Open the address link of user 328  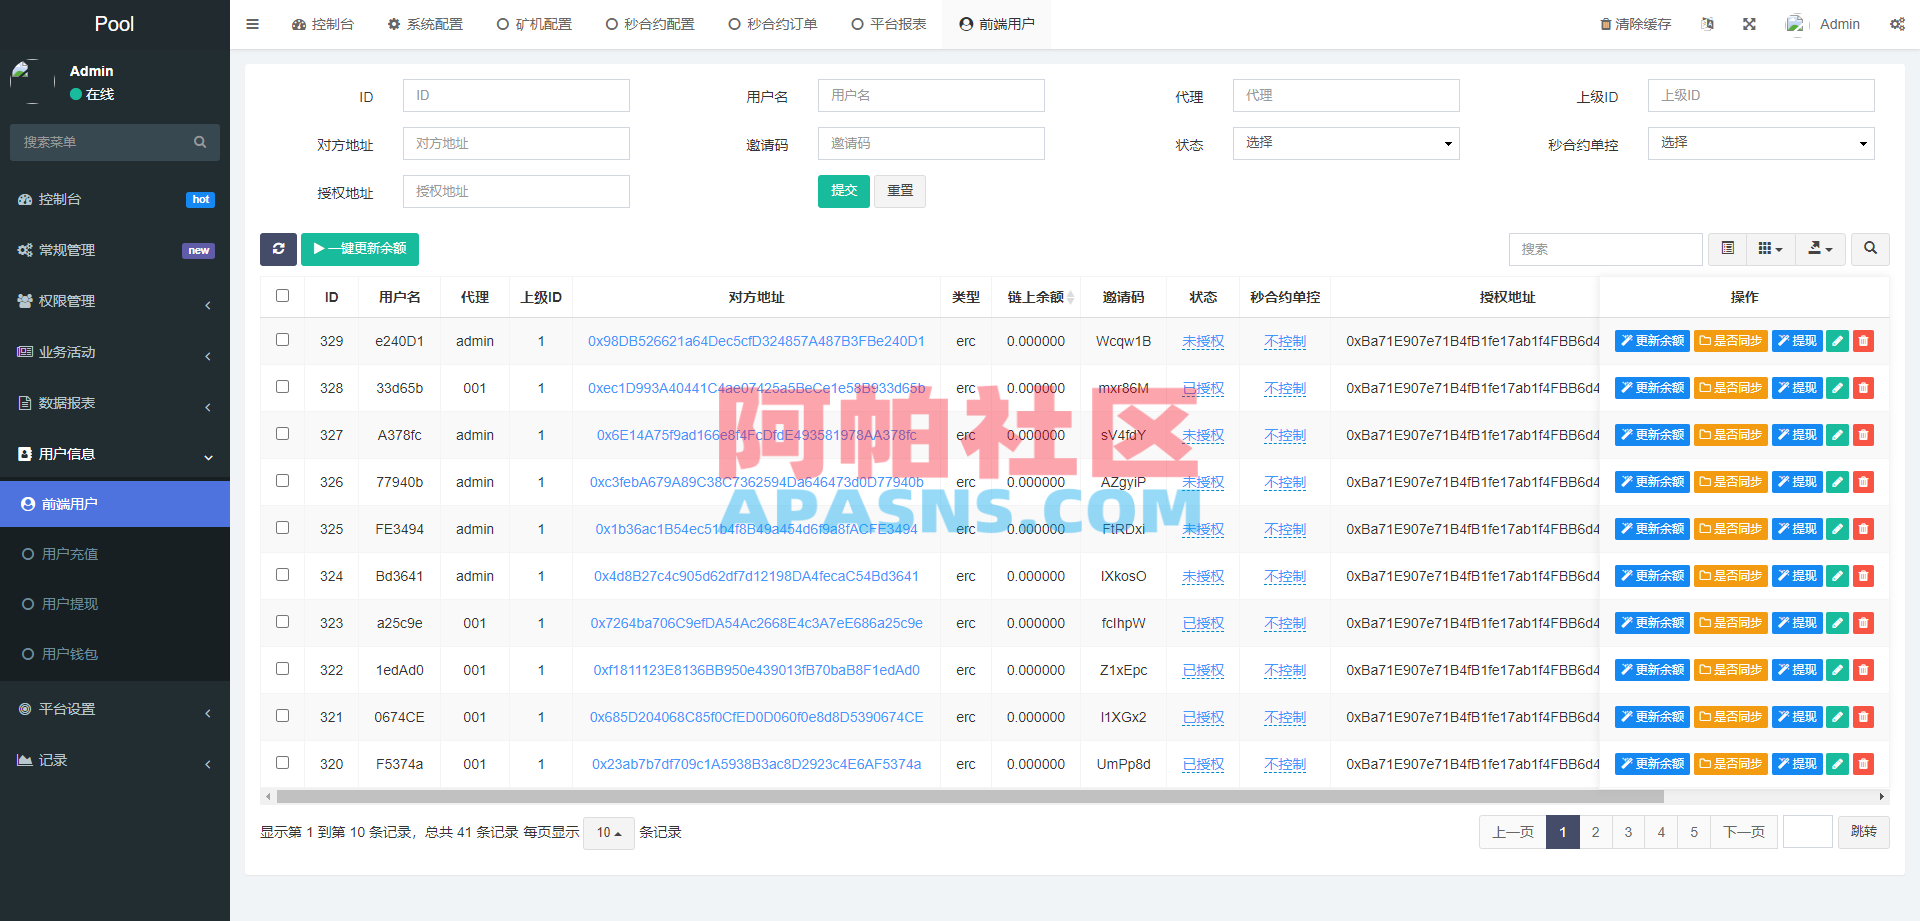click(757, 388)
